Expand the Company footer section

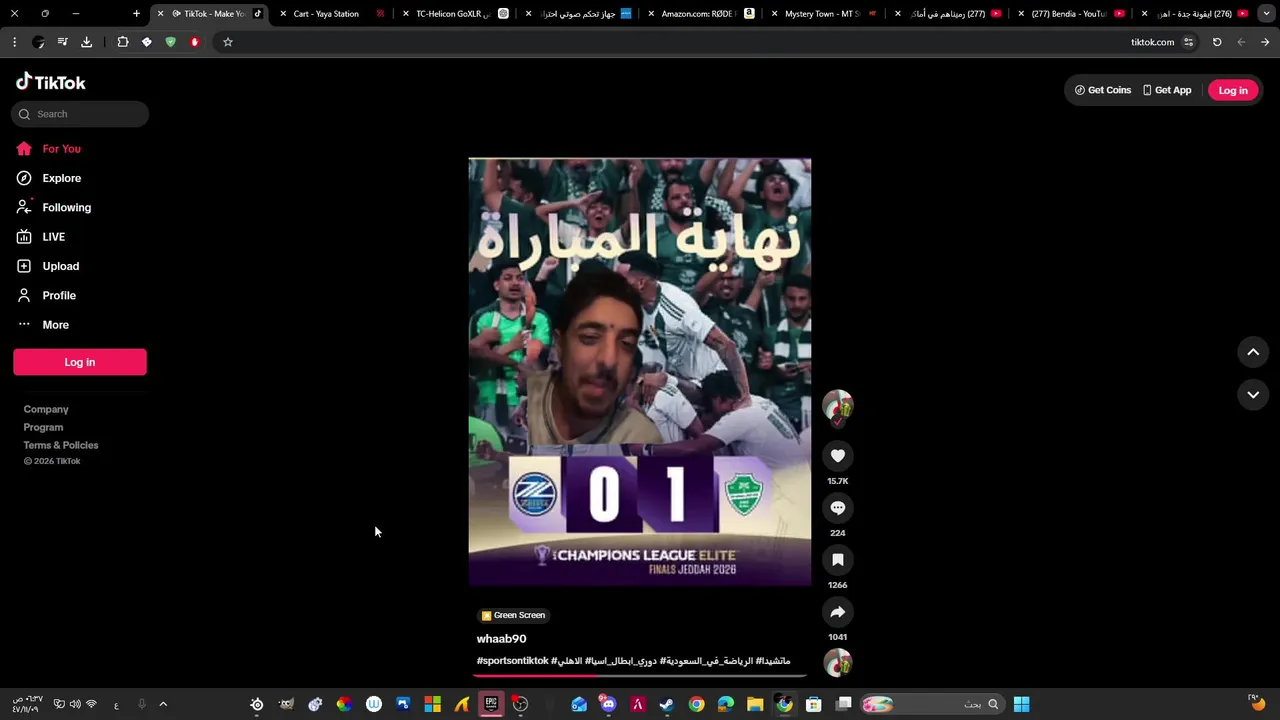(x=46, y=409)
